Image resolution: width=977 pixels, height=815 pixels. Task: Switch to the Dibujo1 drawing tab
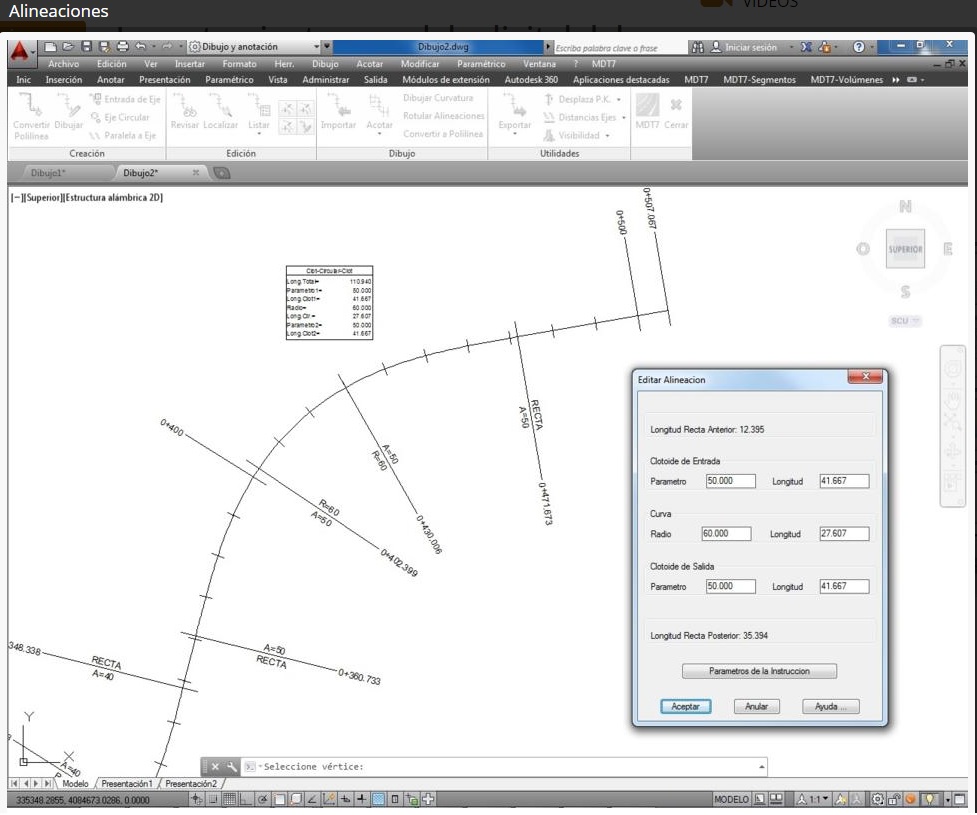[x=48, y=173]
